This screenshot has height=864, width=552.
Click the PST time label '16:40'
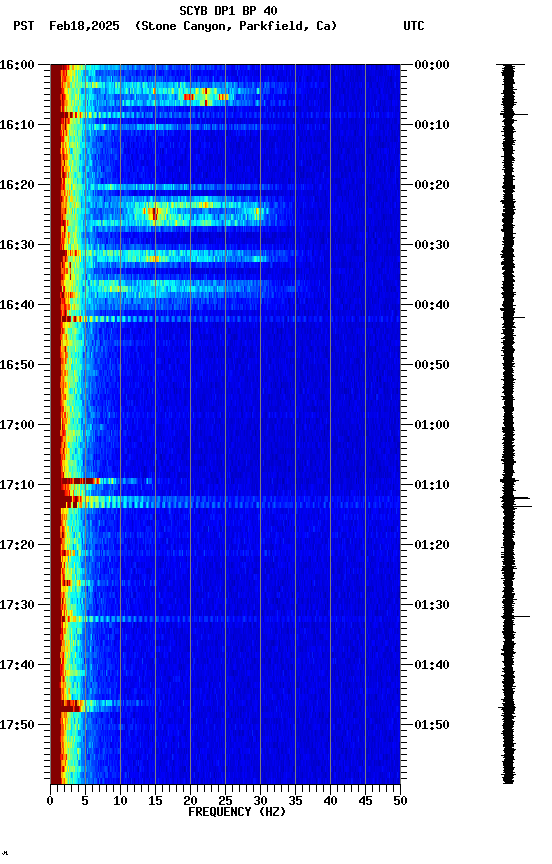[x=17, y=305]
